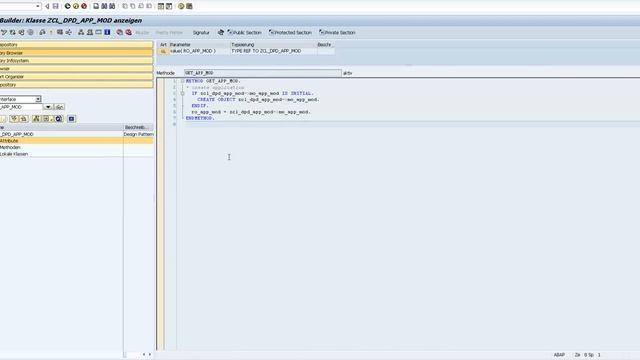This screenshot has height=360, width=640.
Task: Click the Create Shortcut icon
Action: tap(169, 6)
